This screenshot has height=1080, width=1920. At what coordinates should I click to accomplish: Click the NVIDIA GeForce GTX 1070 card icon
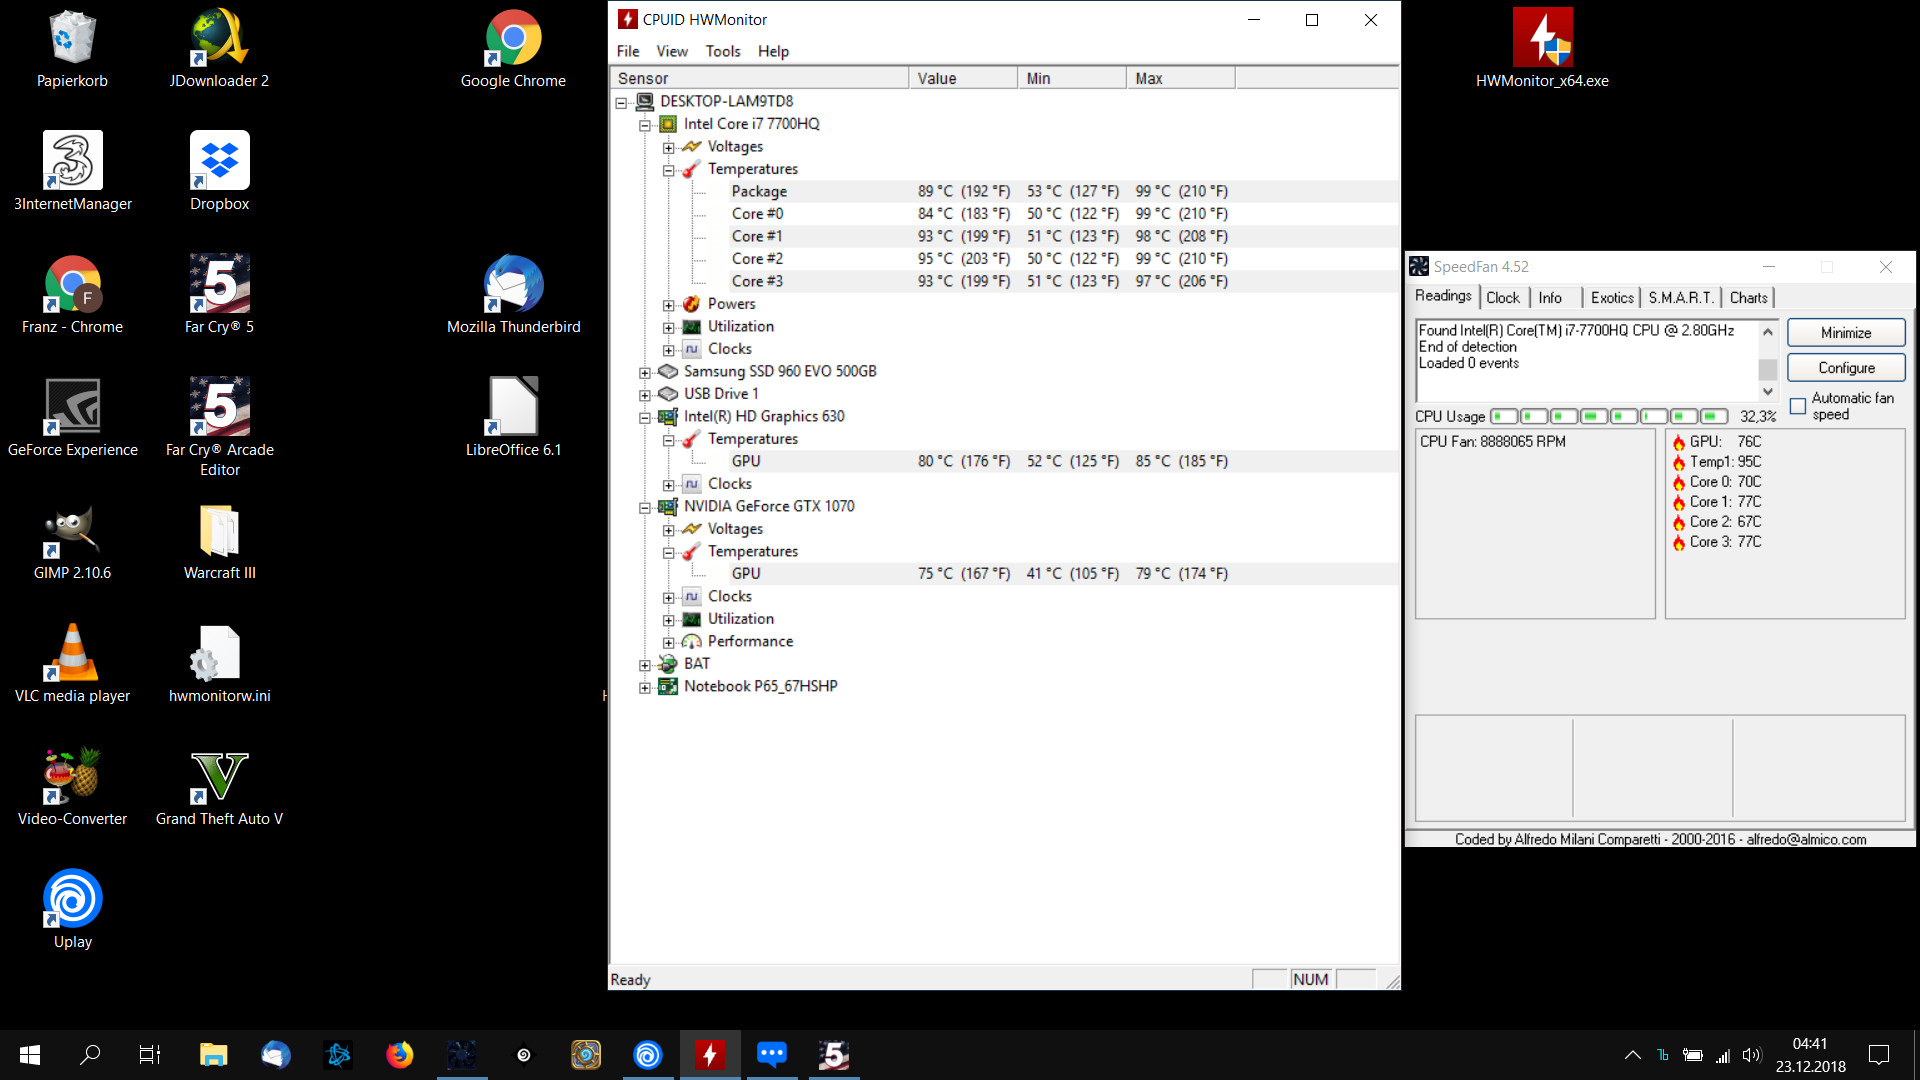pos(668,506)
